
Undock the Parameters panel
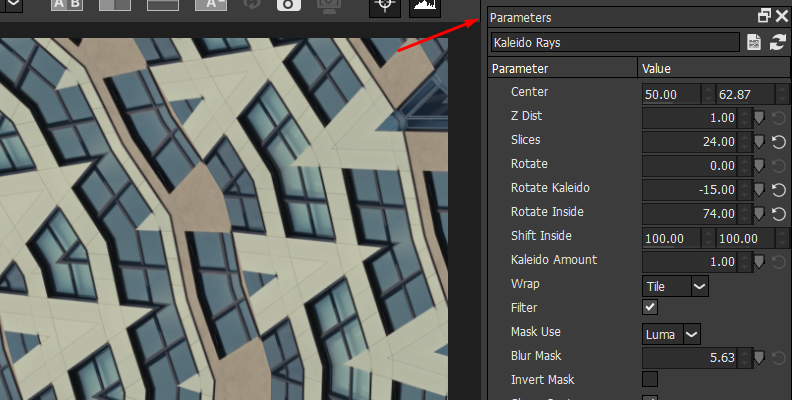(764, 17)
